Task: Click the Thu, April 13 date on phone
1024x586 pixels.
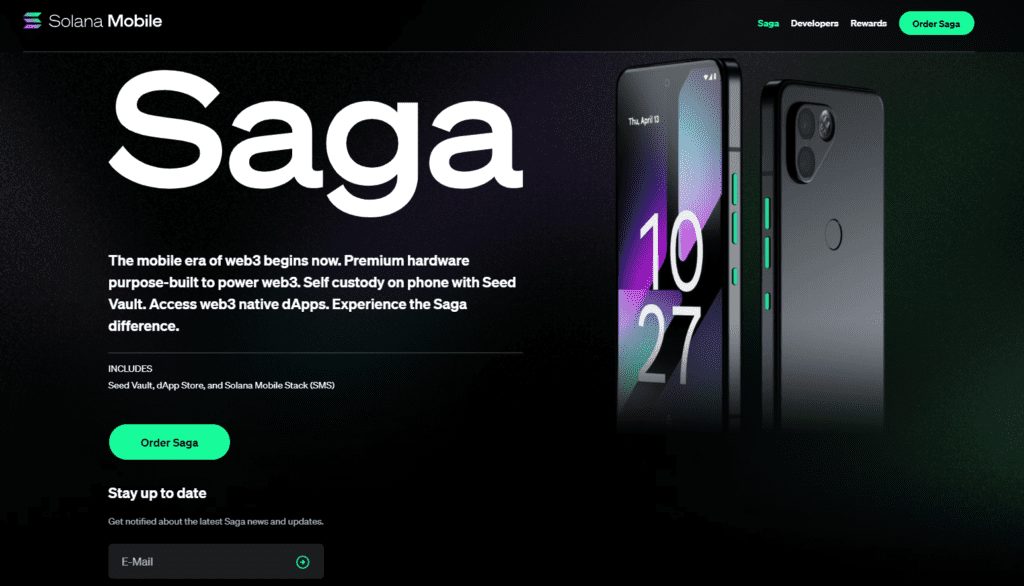Action: click(644, 121)
